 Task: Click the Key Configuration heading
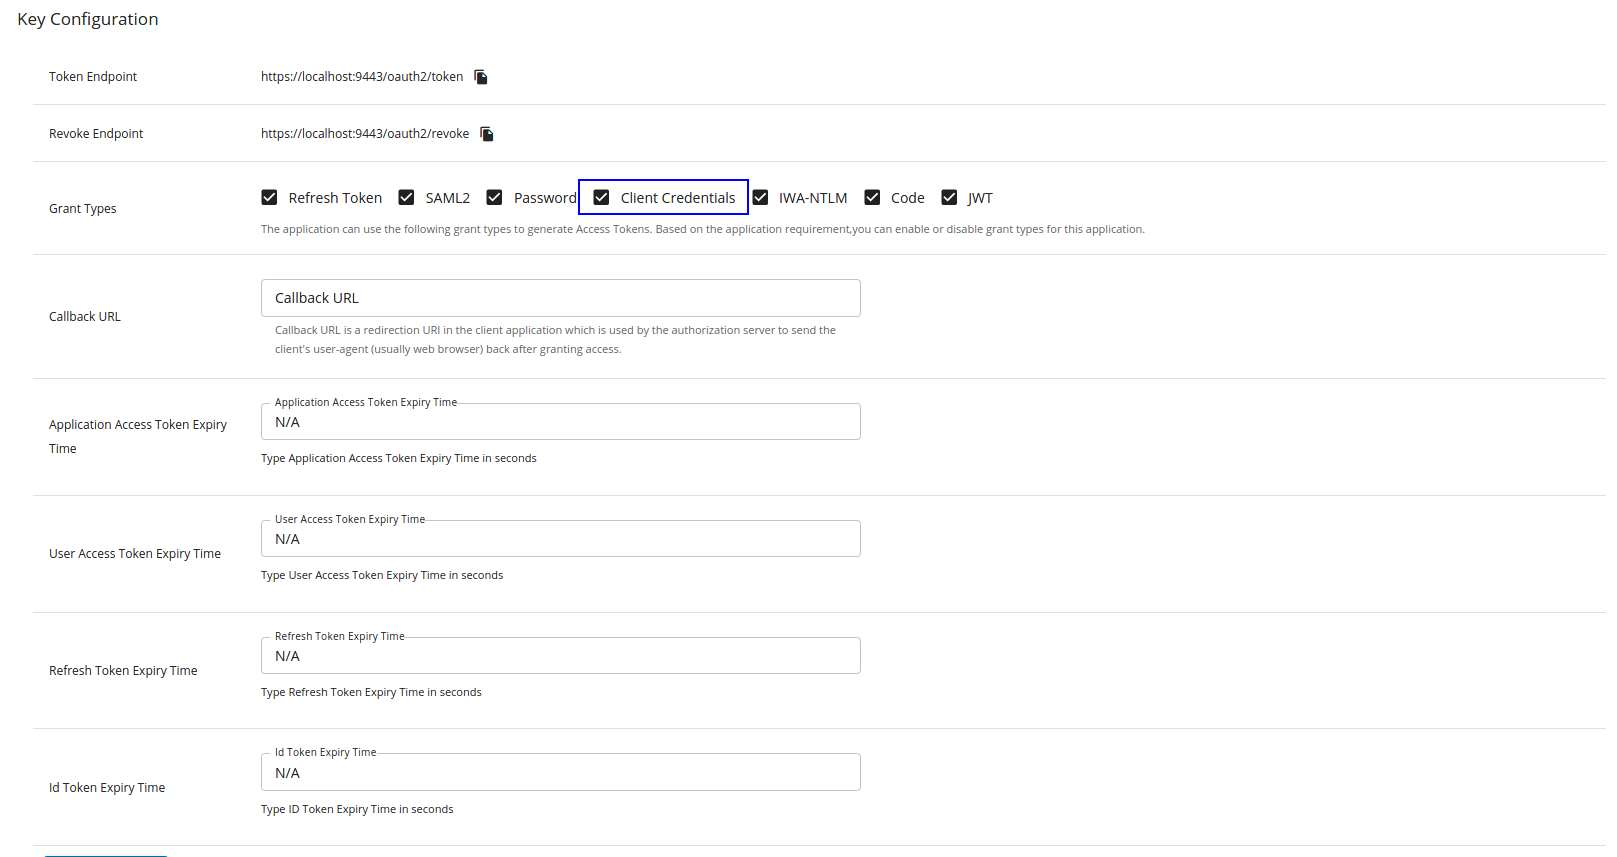[x=88, y=19]
